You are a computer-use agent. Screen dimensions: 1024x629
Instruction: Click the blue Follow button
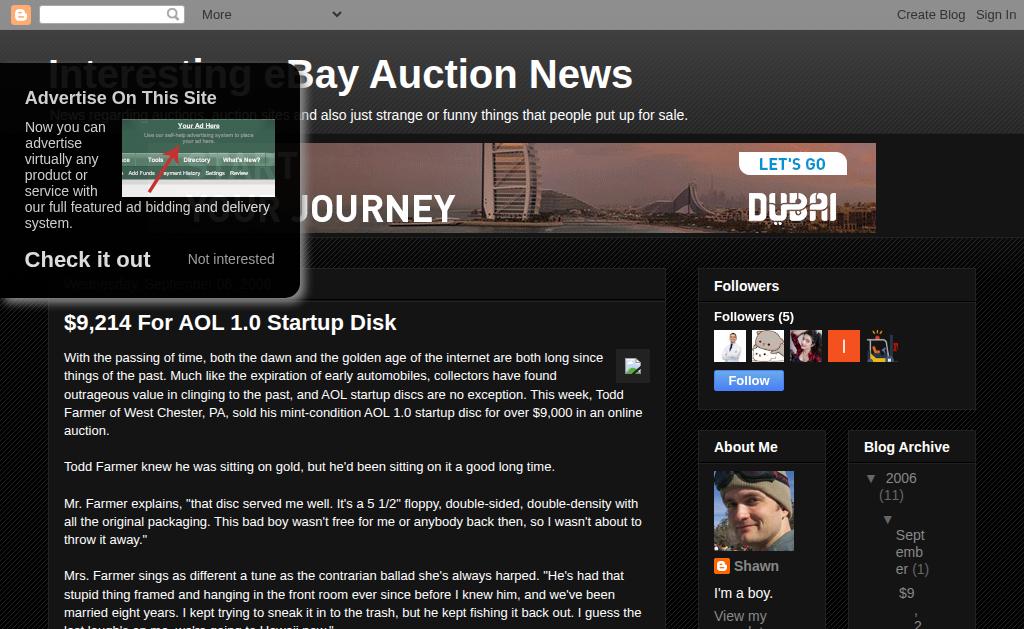click(748, 381)
